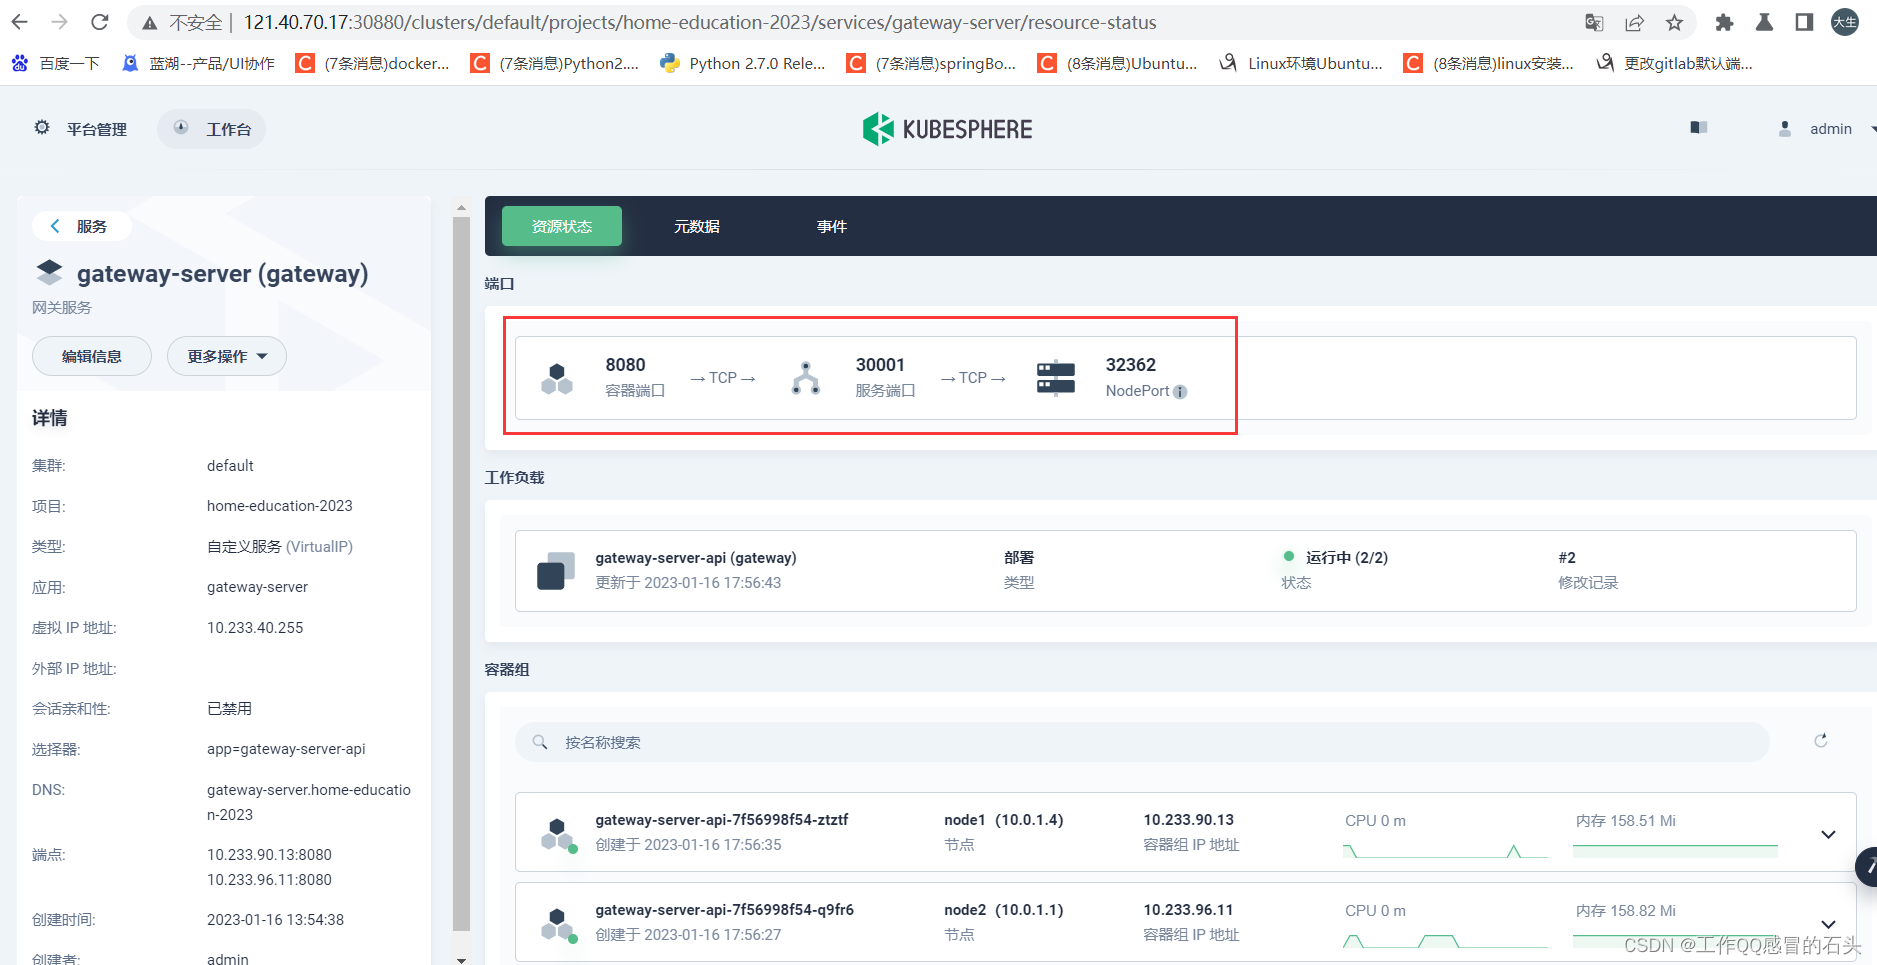Go forward with the browser forward arrow

tap(59, 22)
